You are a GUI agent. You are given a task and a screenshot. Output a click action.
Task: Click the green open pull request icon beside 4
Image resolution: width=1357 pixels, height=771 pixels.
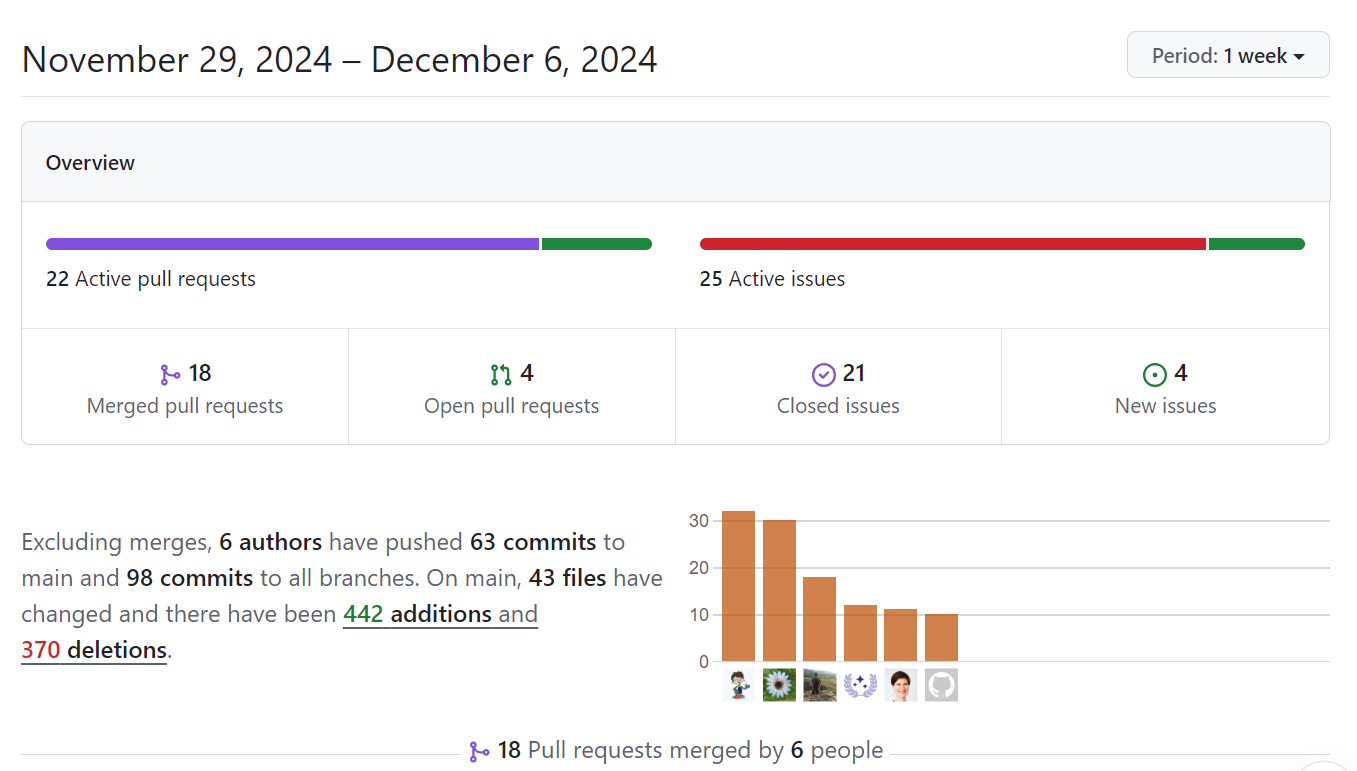(501, 375)
